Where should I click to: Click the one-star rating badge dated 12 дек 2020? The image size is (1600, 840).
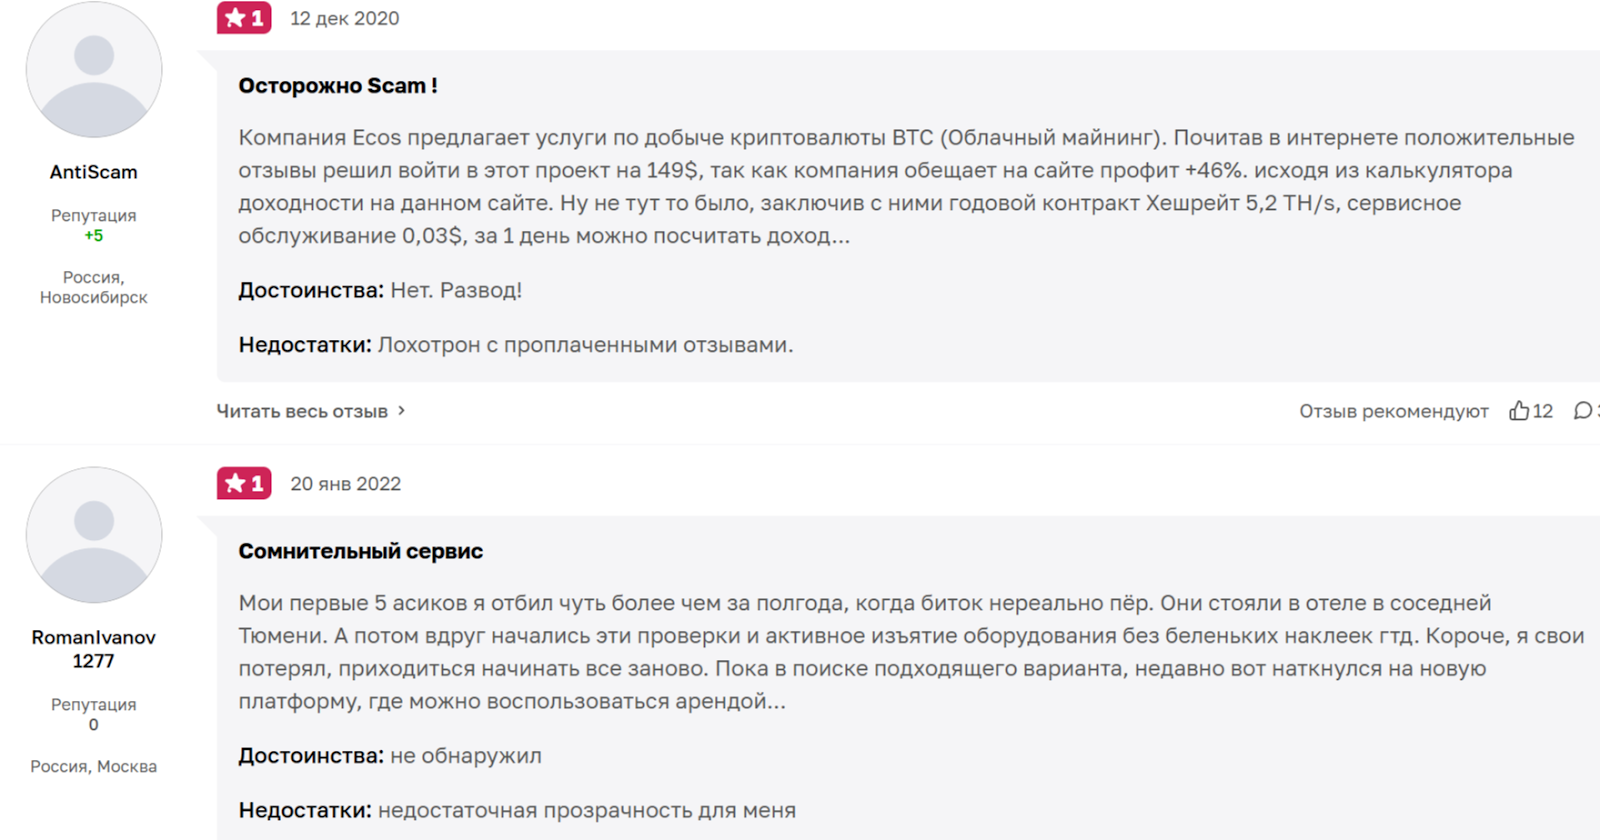coord(244,18)
